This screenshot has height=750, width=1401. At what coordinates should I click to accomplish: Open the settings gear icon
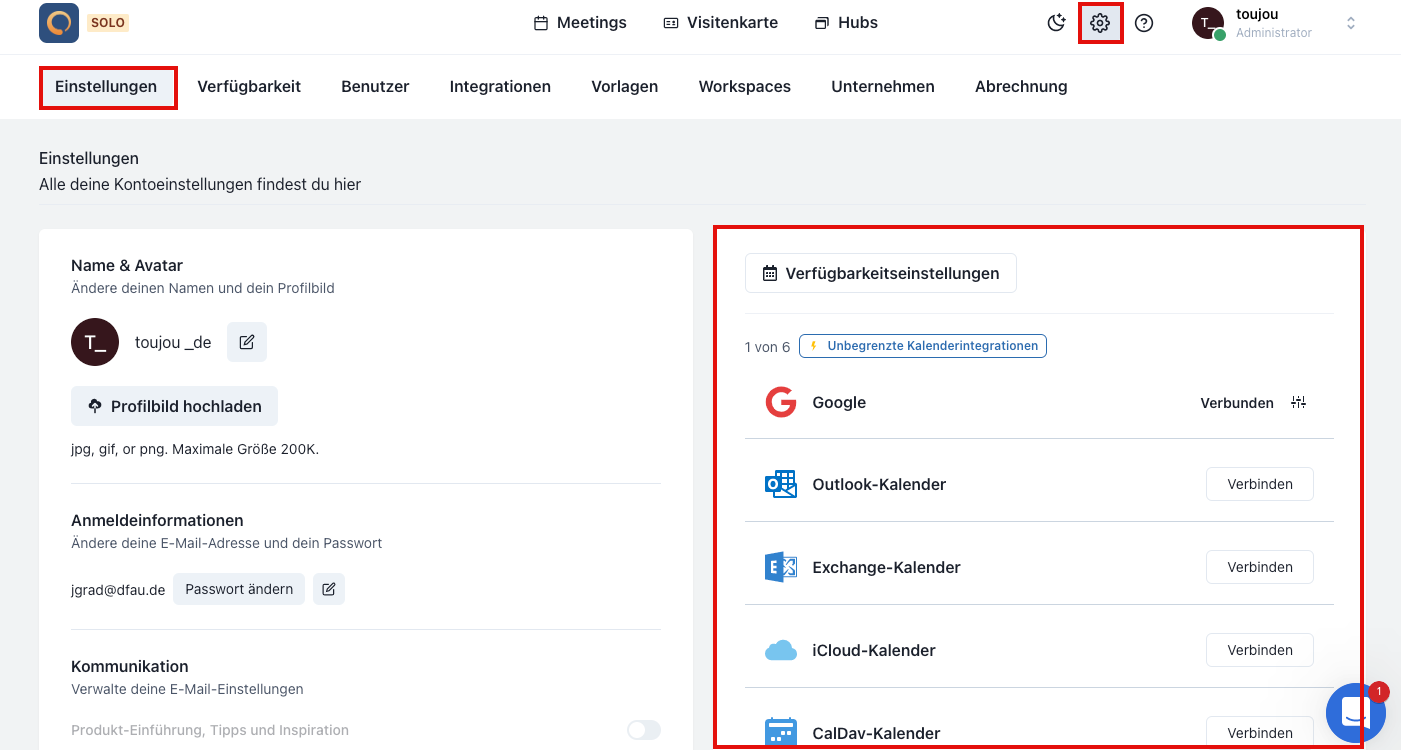click(1100, 23)
